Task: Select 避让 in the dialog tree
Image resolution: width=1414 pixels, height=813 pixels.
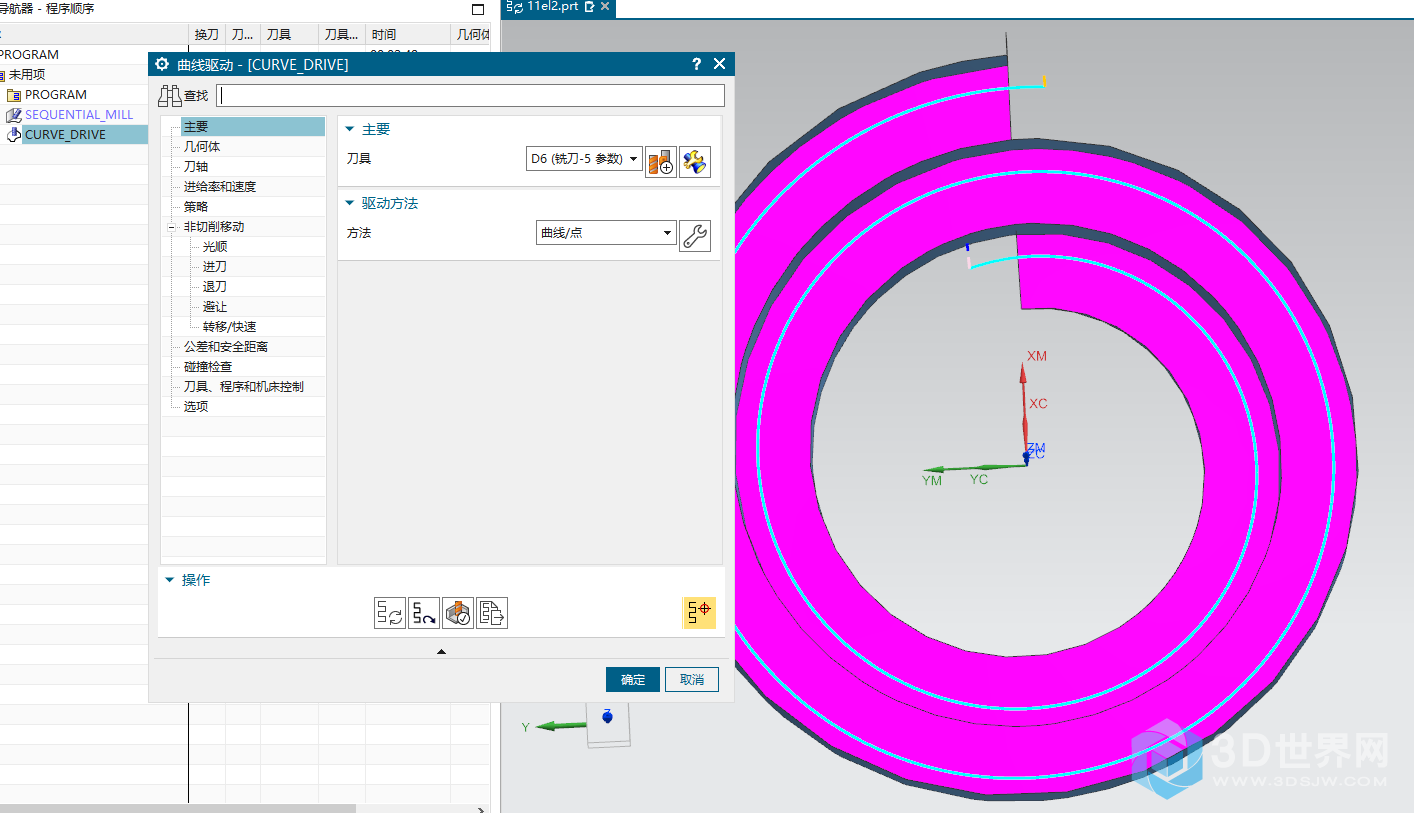Action: (x=215, y=307)
